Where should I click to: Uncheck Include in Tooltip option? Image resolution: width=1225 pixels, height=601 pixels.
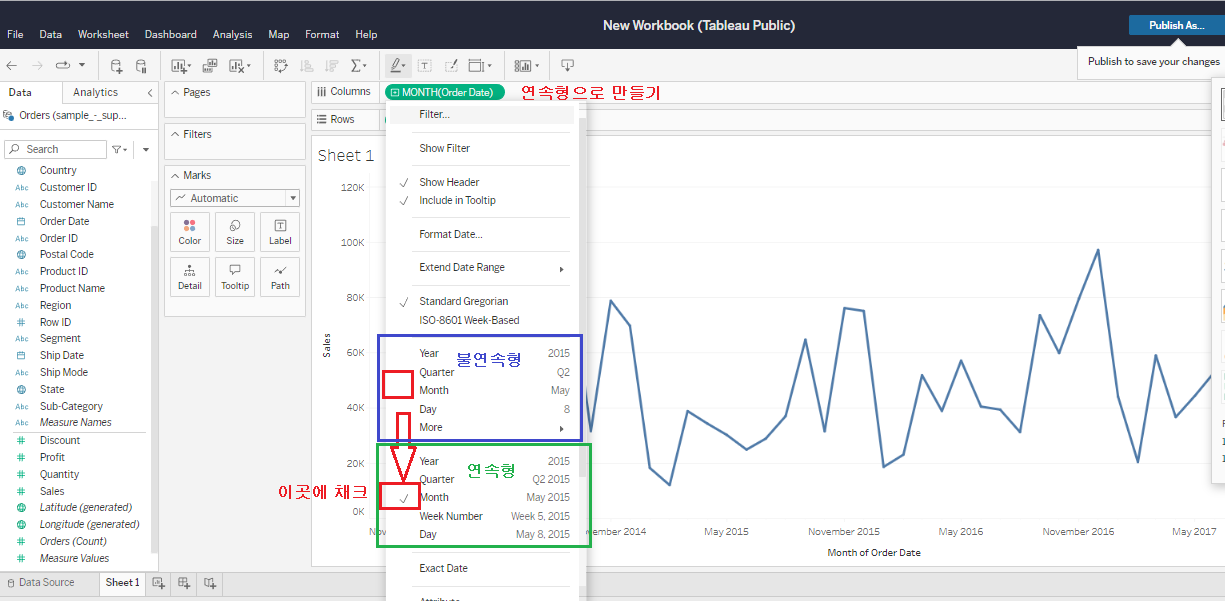pos(457,201)
